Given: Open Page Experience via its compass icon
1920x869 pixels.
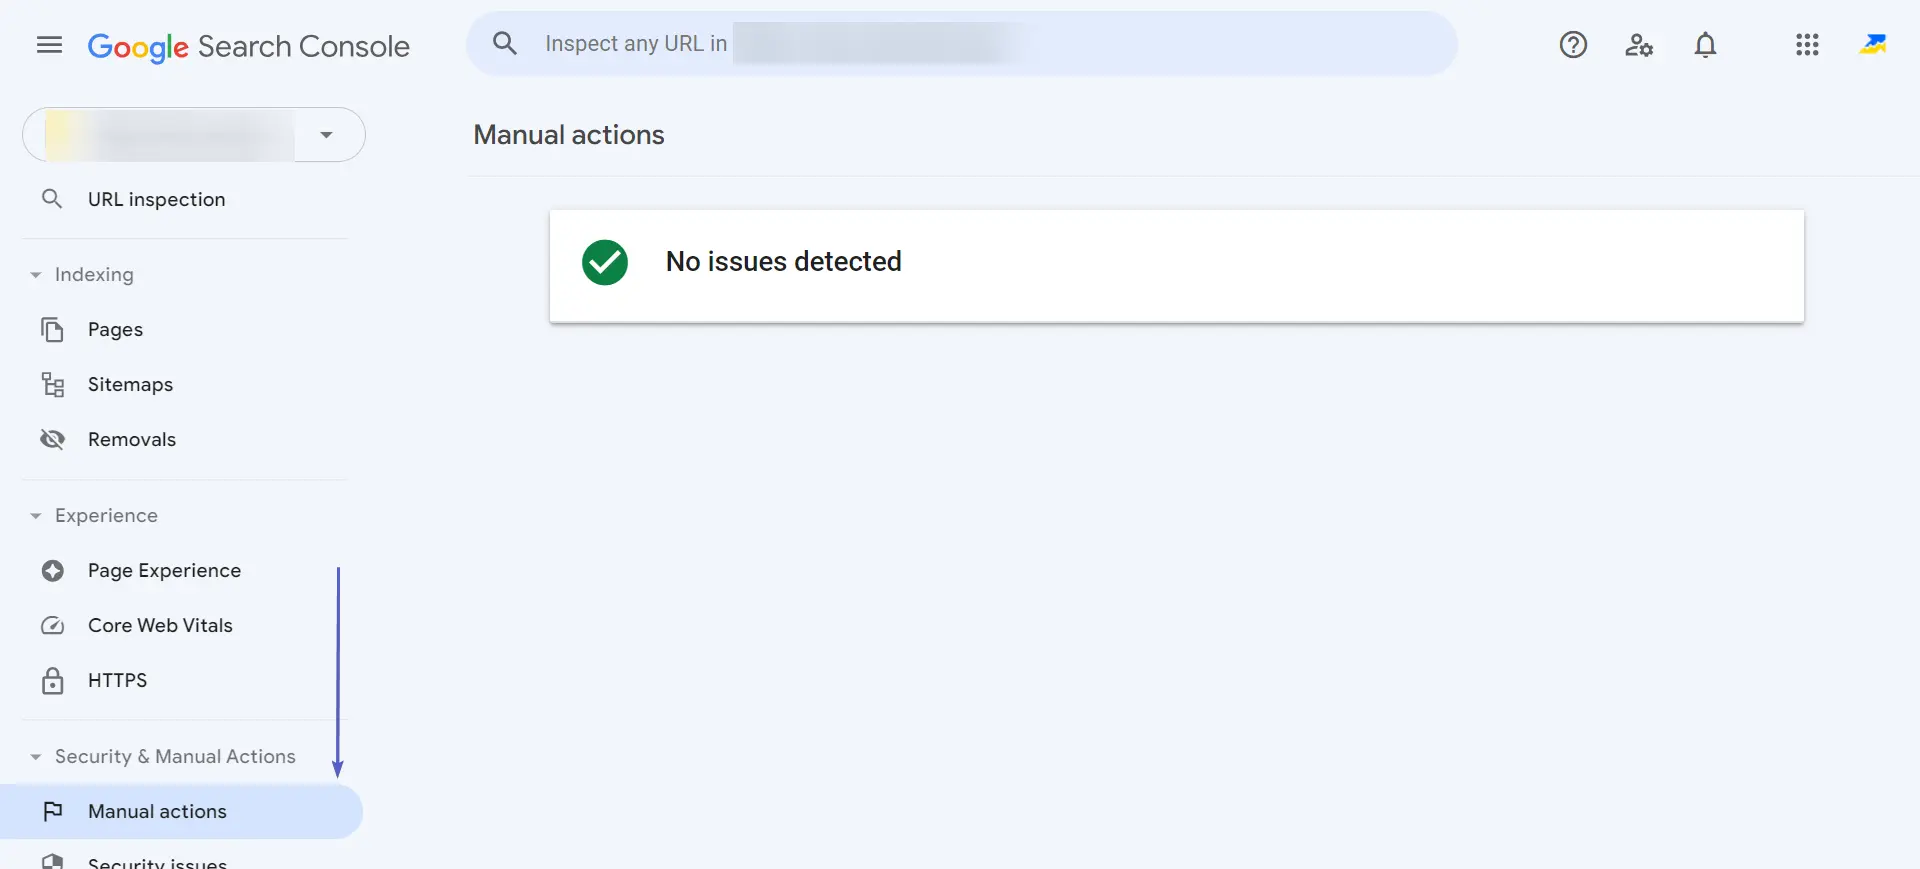Looking at the screenshot, I should [52, 570].
